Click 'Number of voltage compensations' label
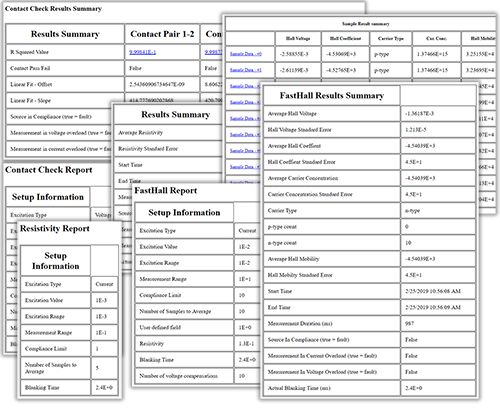The width and height of the screenshot is (500, 408). coord(178,376)
